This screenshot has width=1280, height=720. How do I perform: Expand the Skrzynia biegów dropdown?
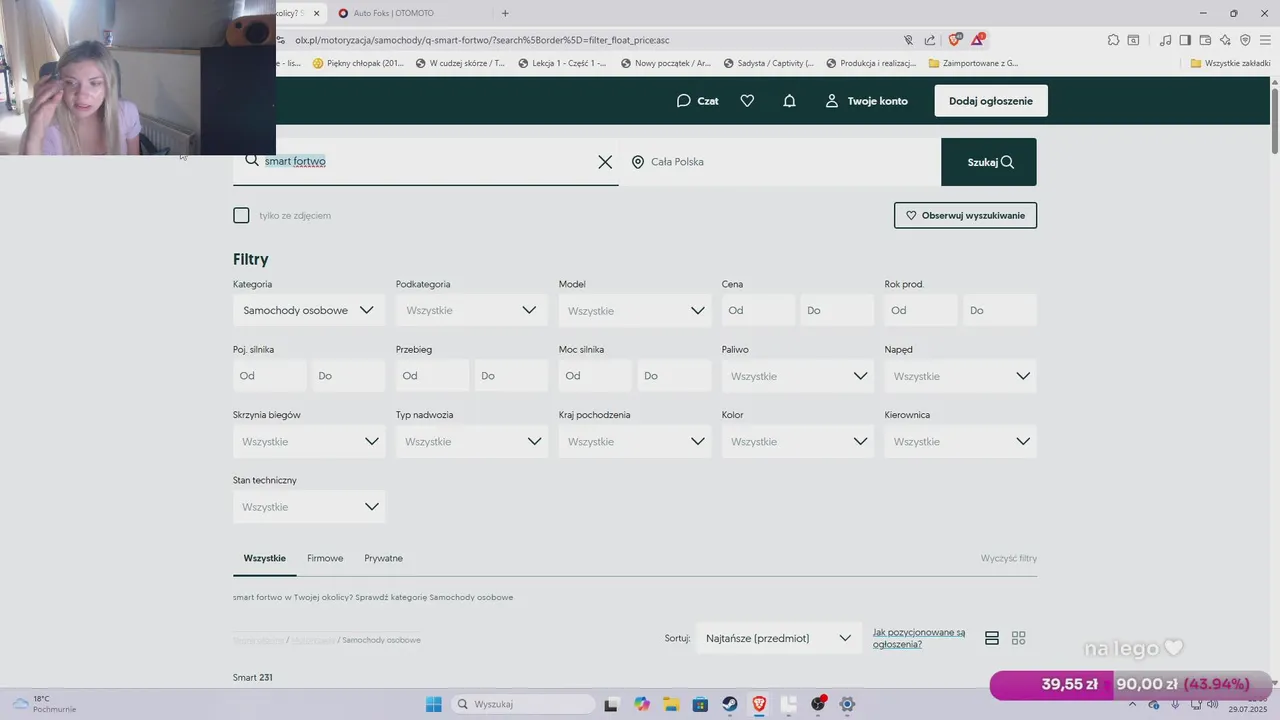point(309,441)
